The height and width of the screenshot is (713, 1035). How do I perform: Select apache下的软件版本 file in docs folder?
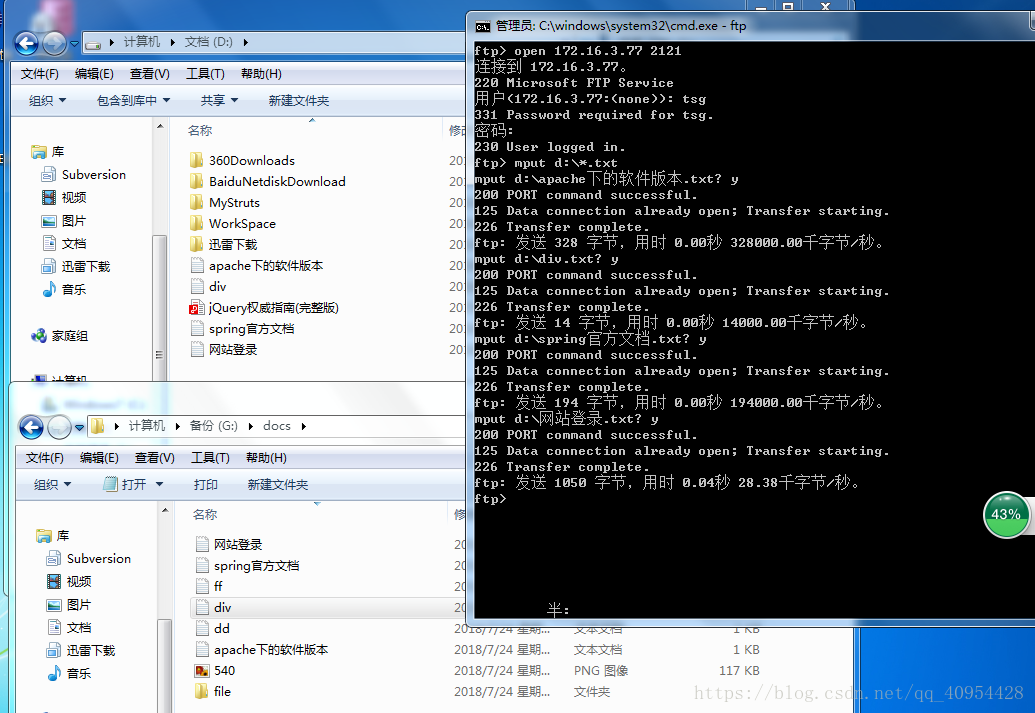[x=261, y=650]
